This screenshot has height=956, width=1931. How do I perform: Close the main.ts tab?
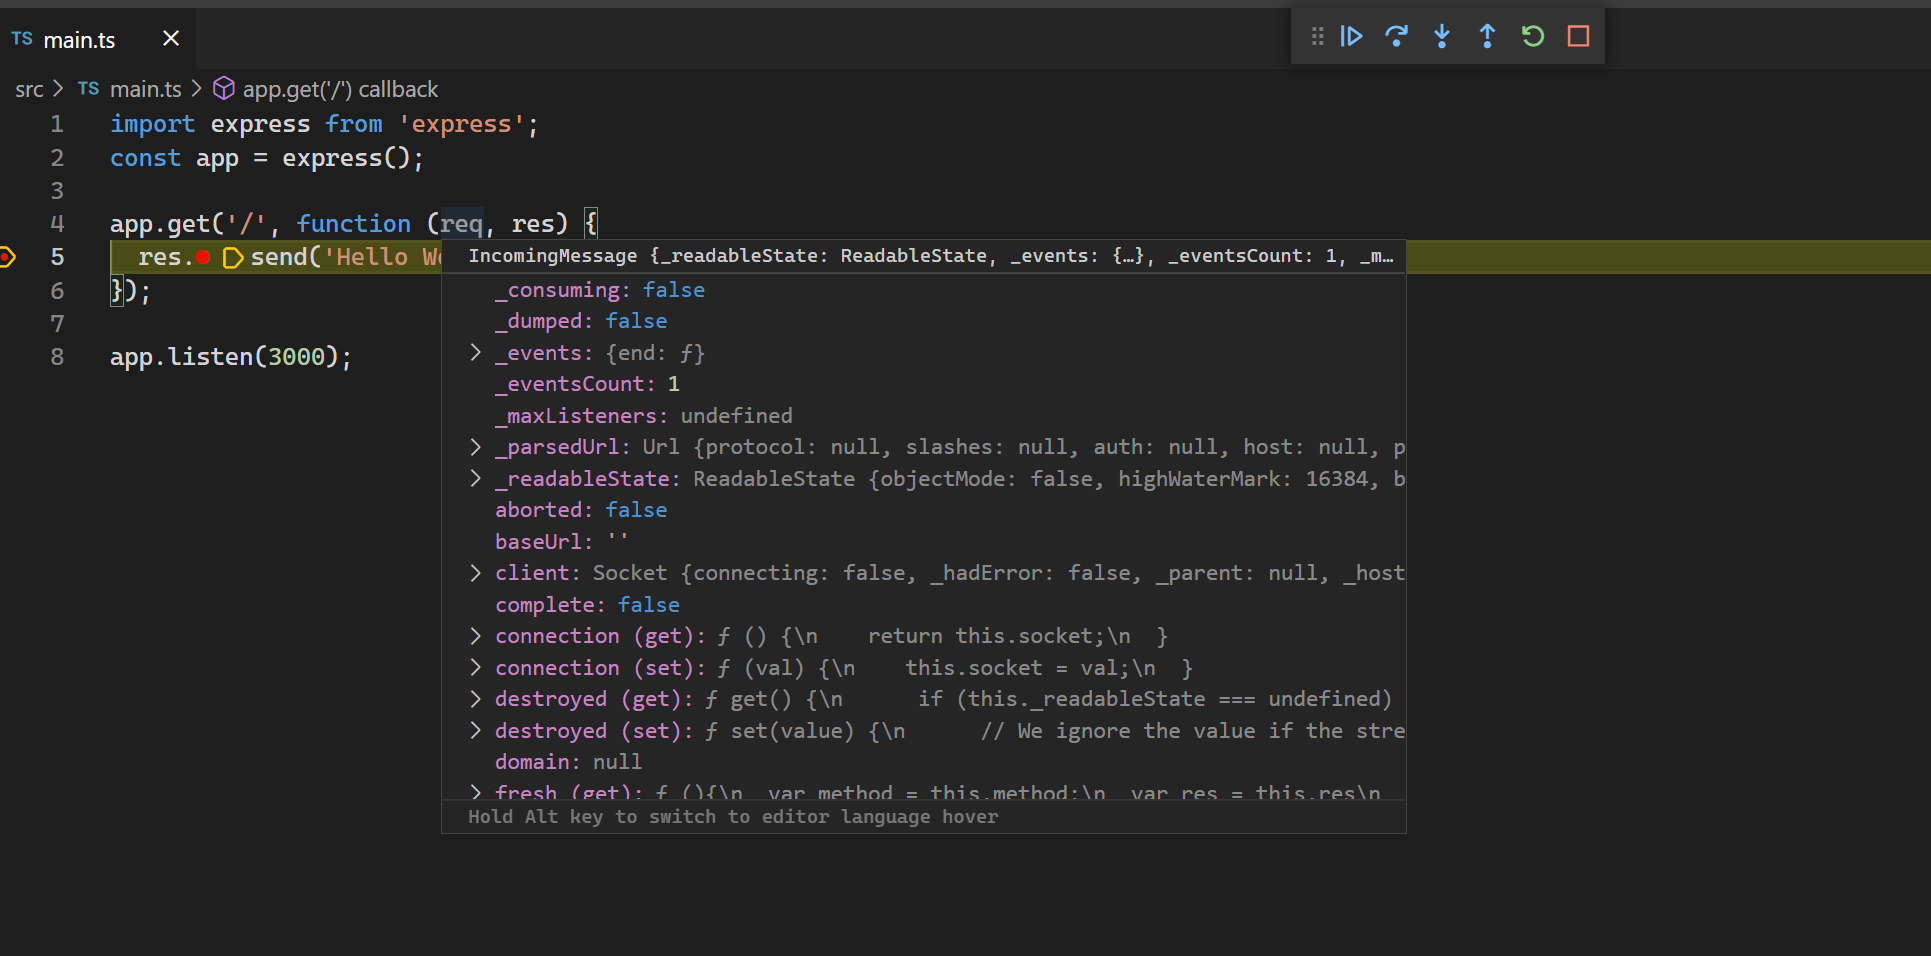point(170,38)
